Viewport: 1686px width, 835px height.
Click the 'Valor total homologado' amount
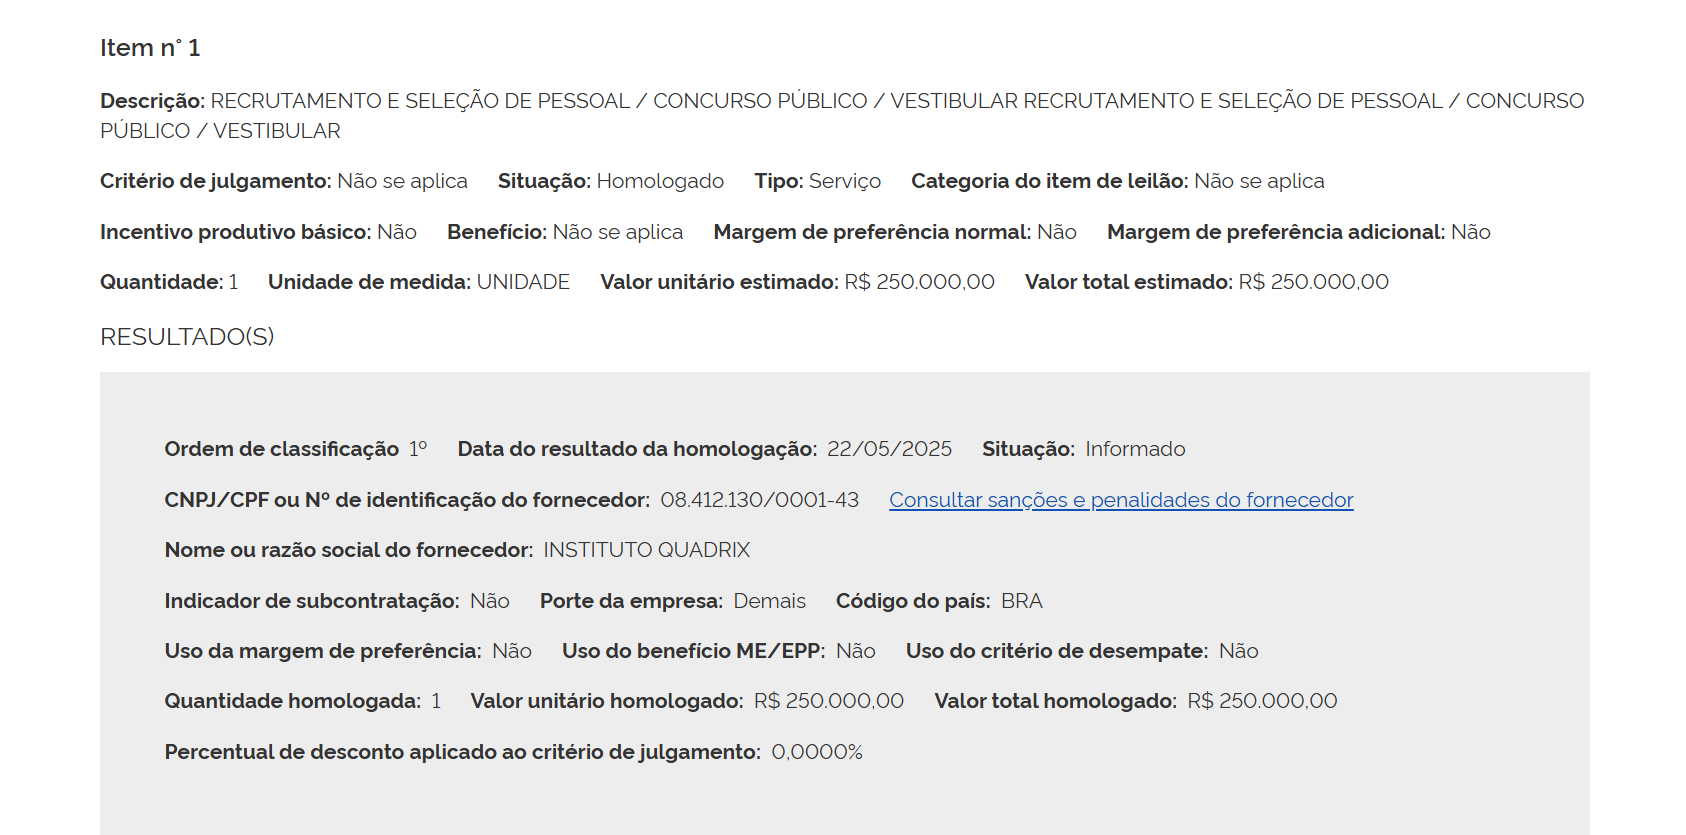[1262, 701]
